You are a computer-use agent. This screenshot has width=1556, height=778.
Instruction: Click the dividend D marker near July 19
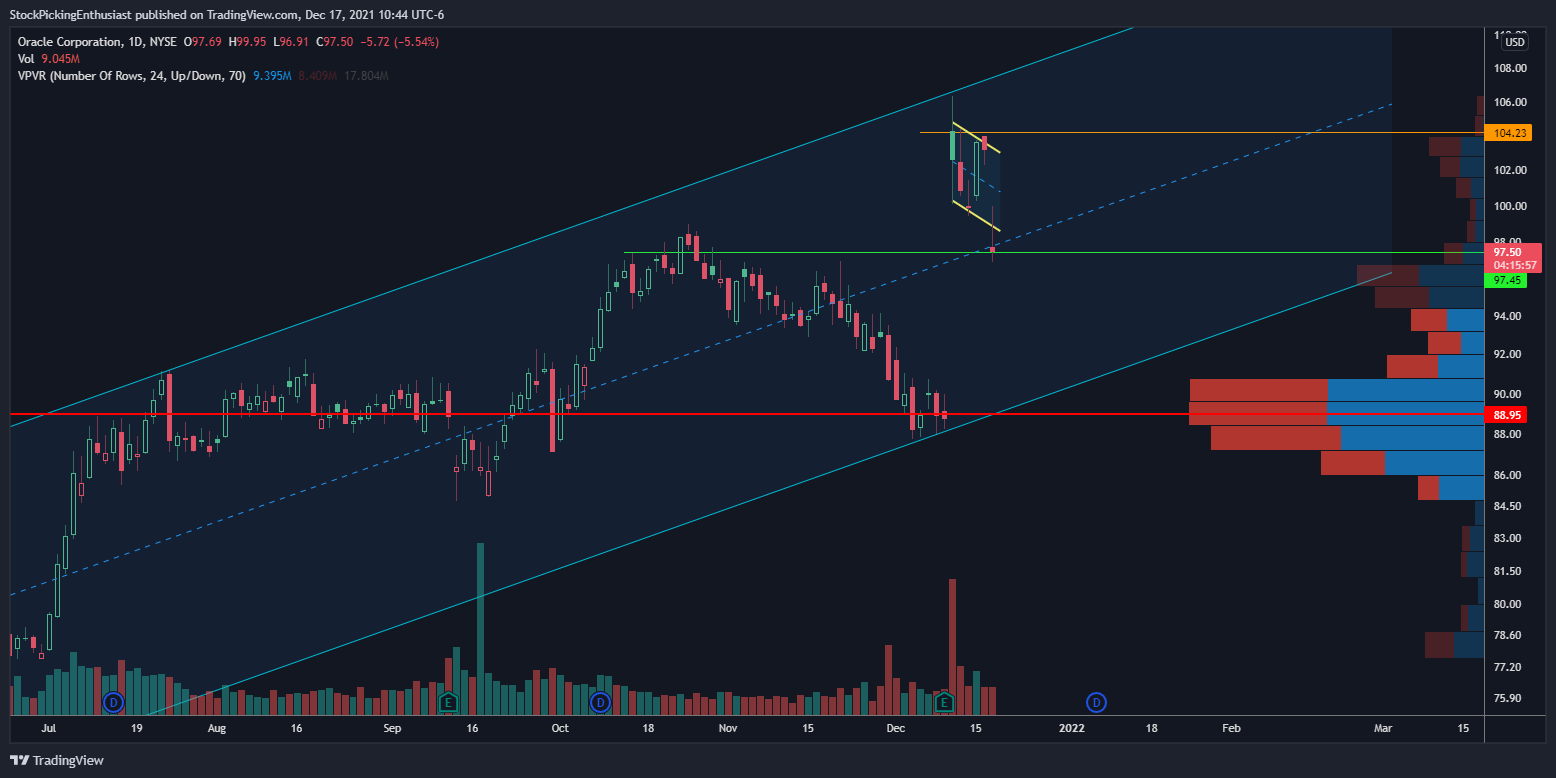click(113, 703)
